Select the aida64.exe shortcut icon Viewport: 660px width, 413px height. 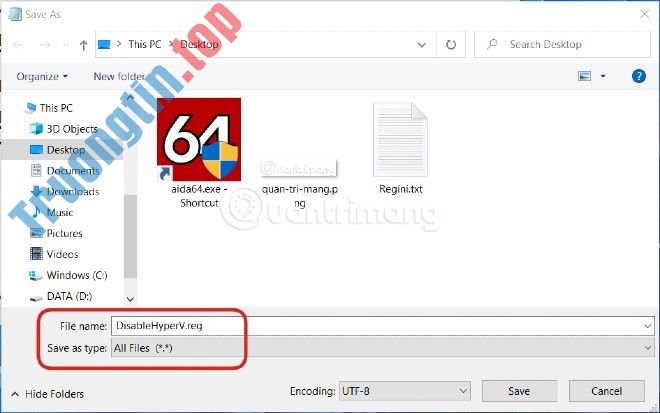coord(199,140)
